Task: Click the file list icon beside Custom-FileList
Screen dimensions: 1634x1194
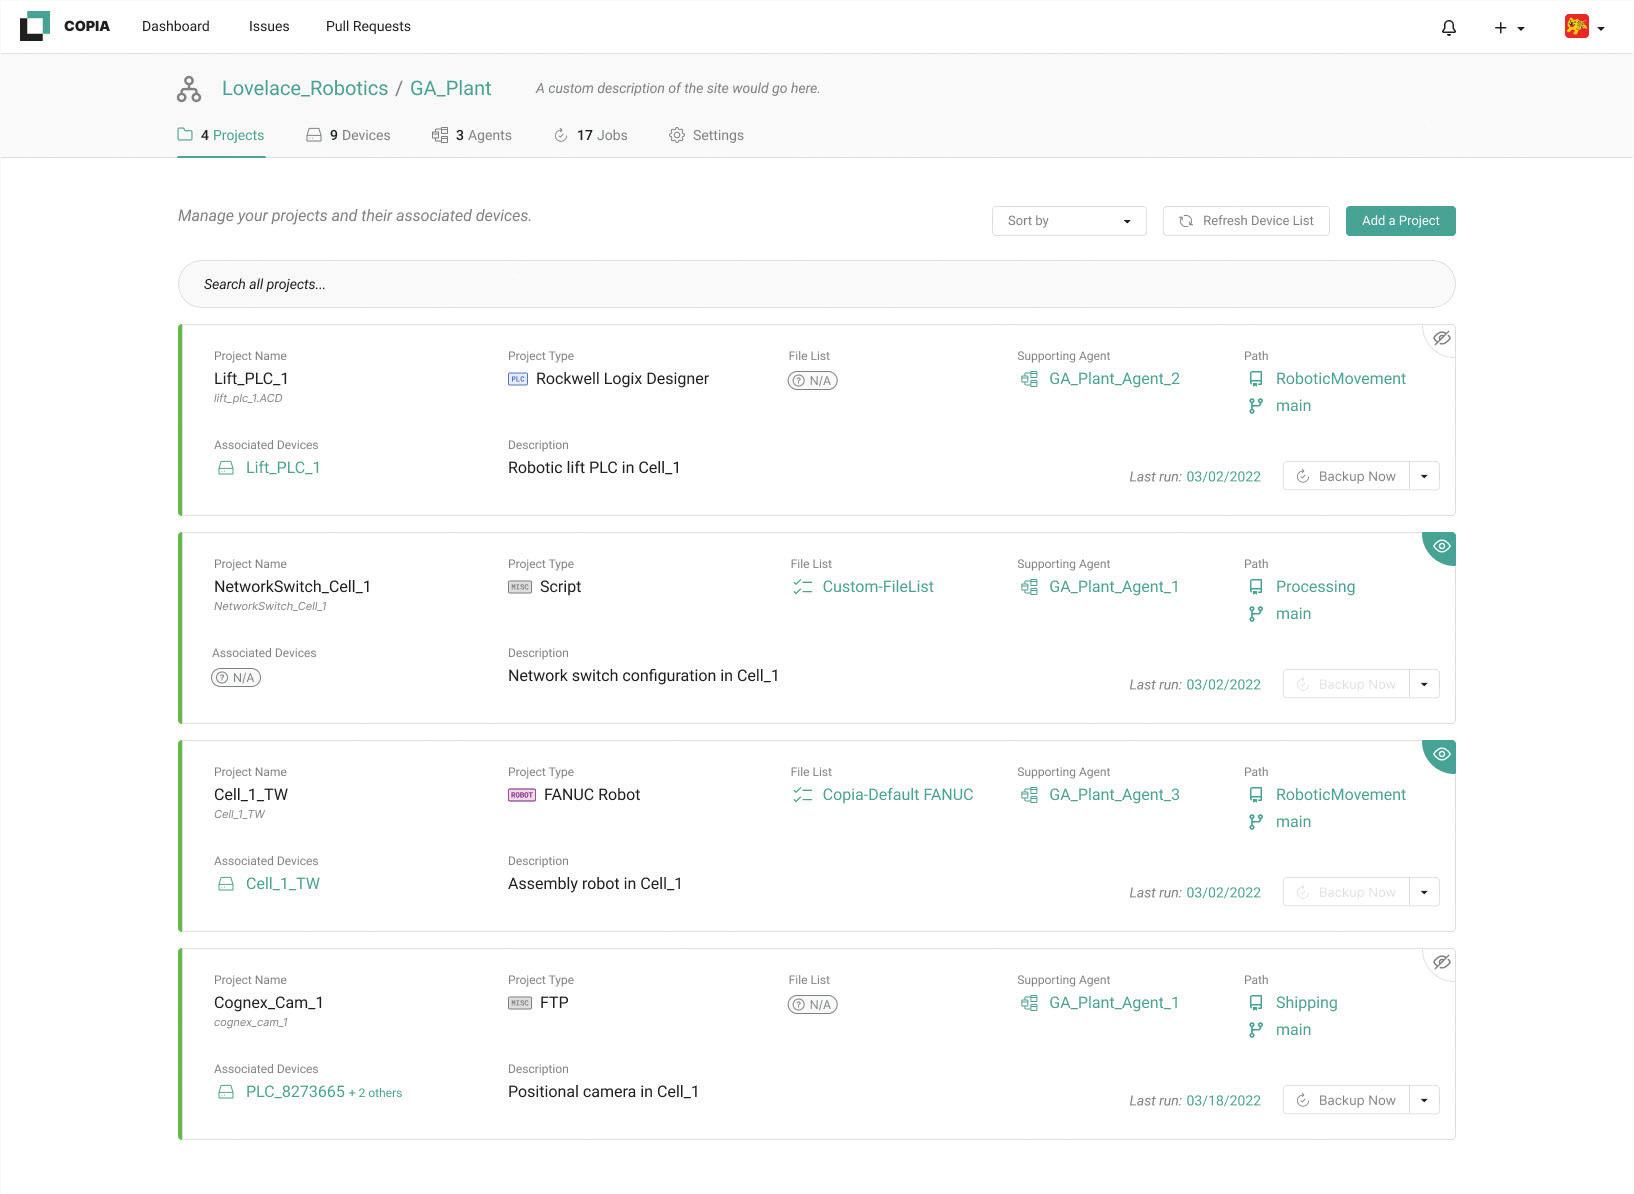Action: click(802, 587)
